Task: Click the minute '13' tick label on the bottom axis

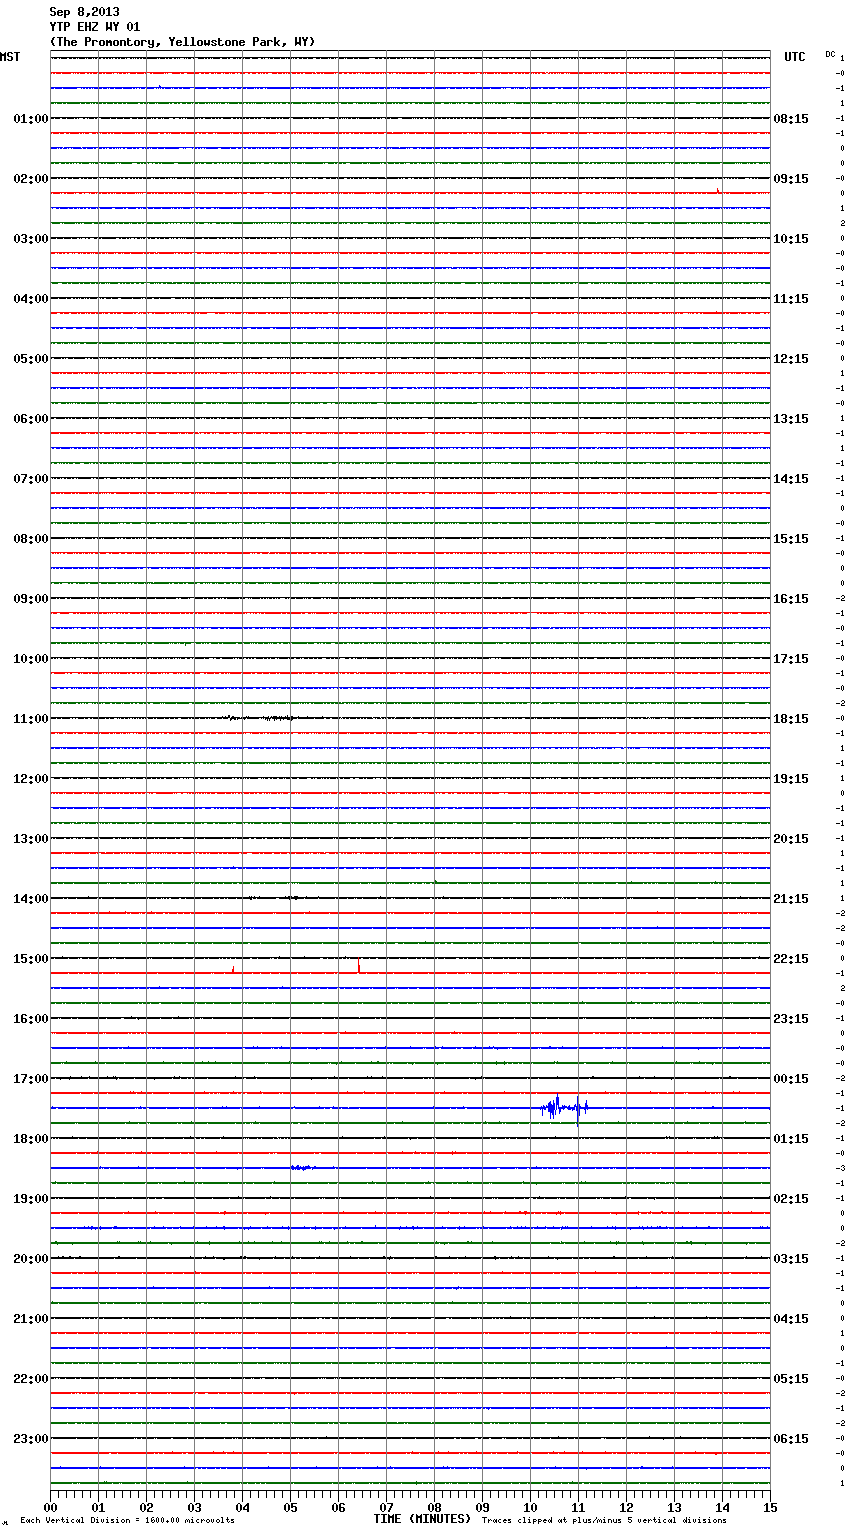Action: (674, 1507)
